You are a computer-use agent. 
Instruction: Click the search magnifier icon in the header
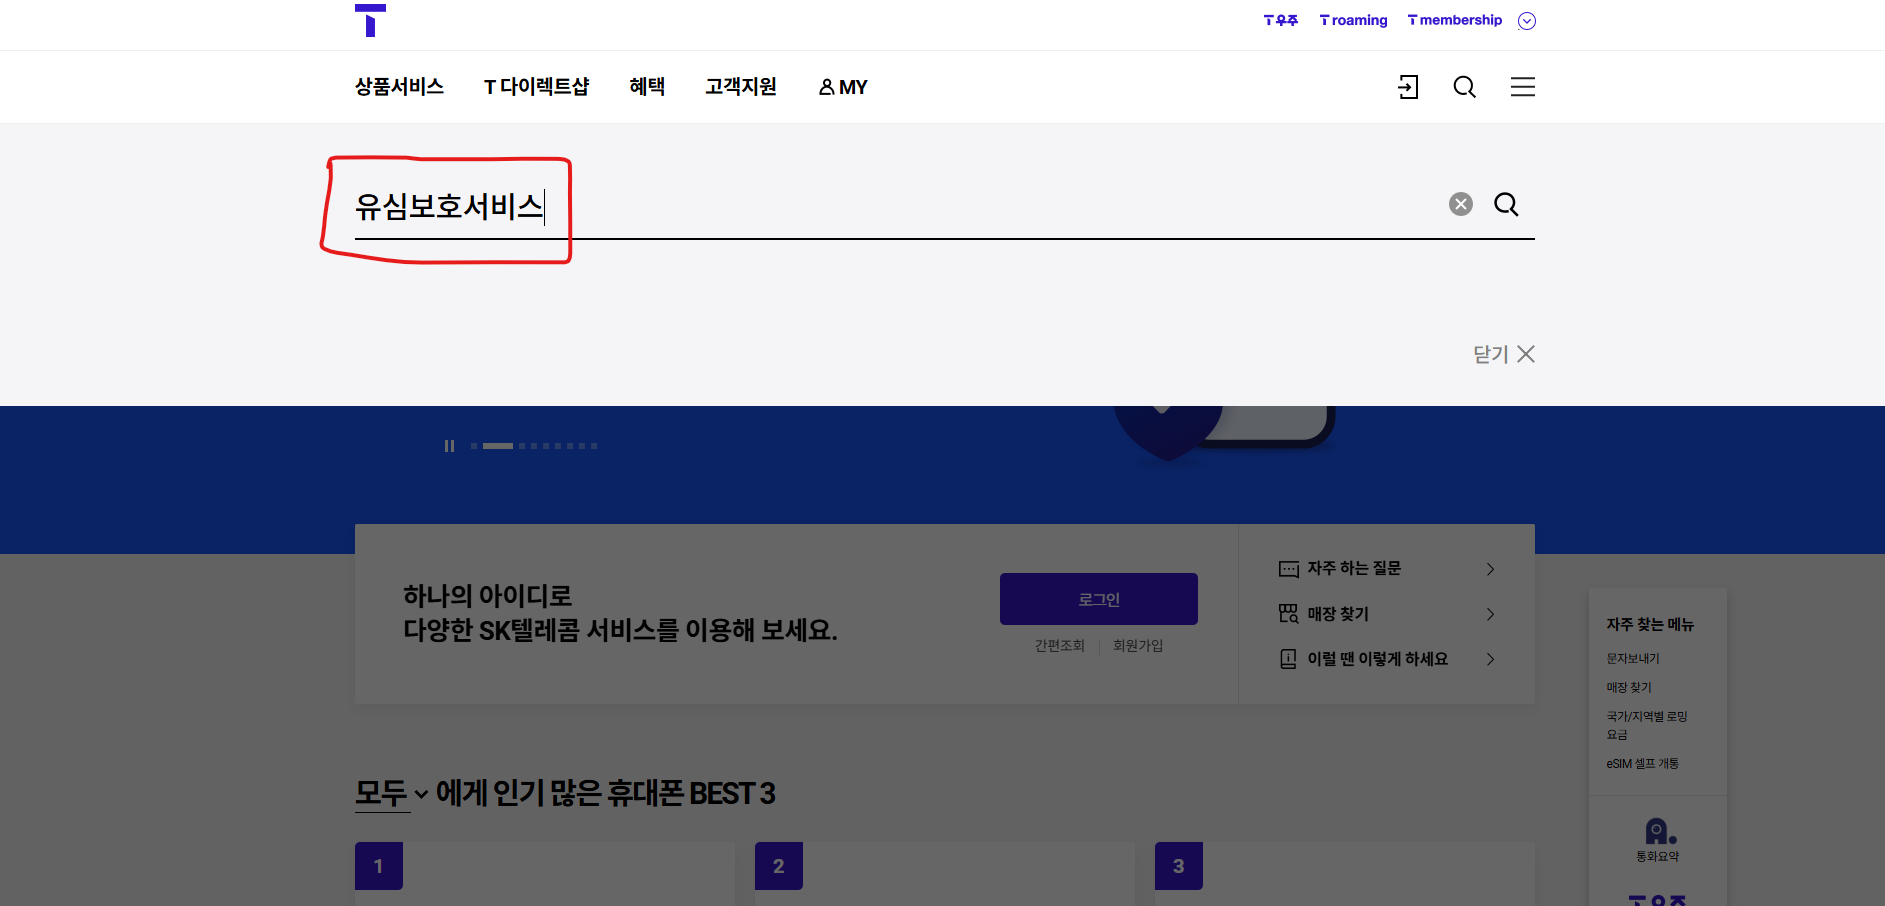click(x=1464, y=87)
